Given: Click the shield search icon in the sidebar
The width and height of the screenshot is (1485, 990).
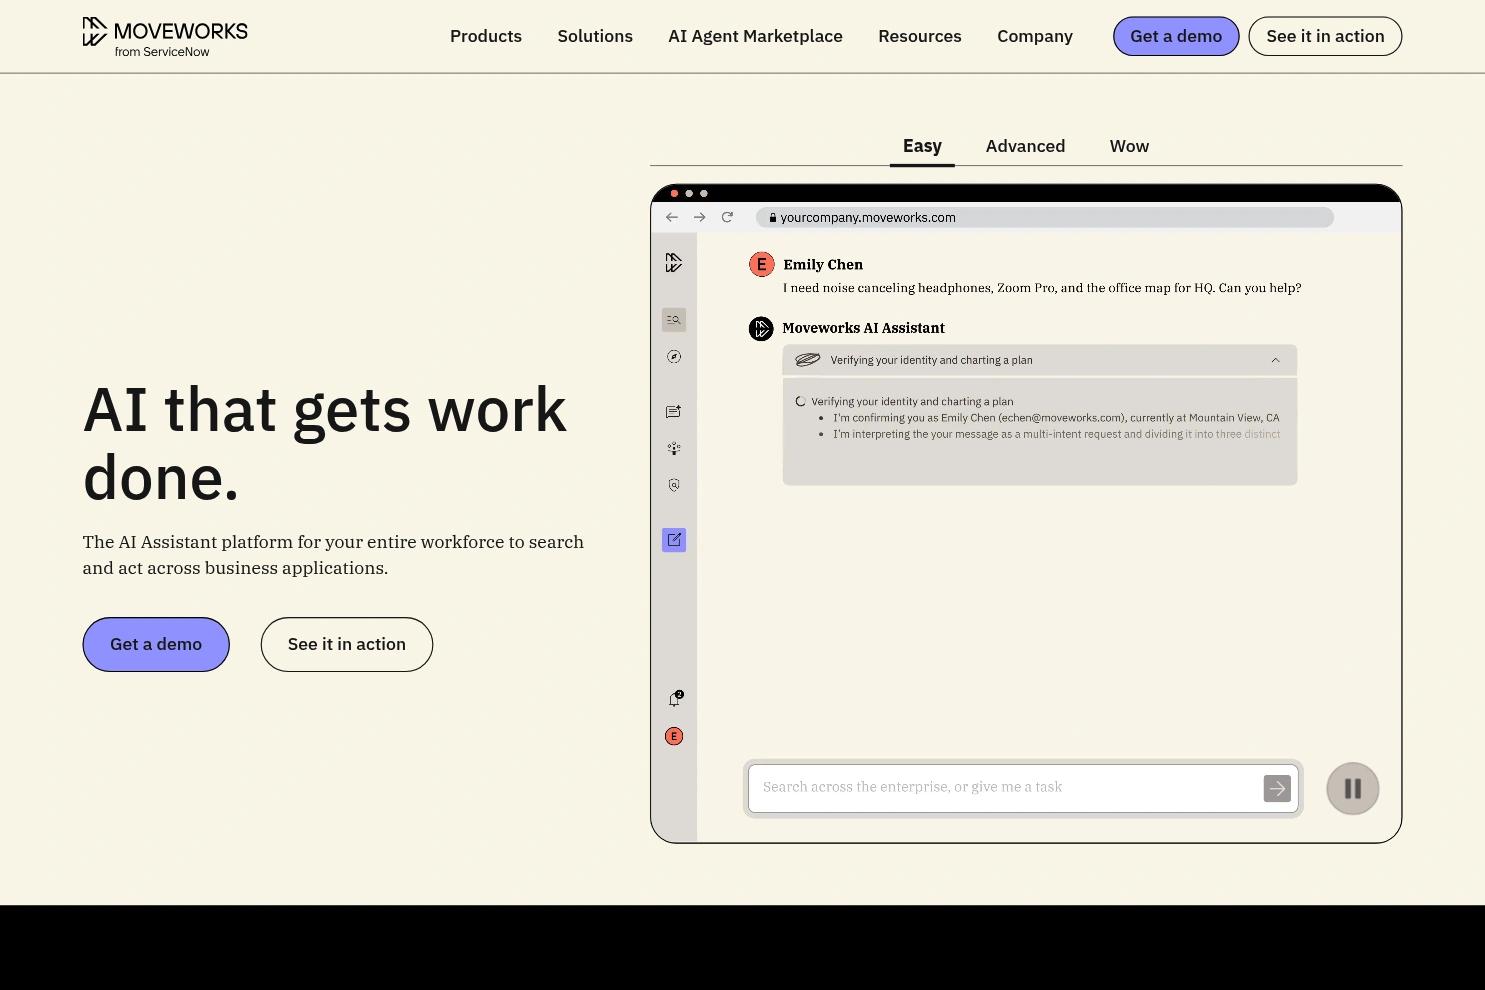Looking at the screenshot, I should (x=674, y=485).
